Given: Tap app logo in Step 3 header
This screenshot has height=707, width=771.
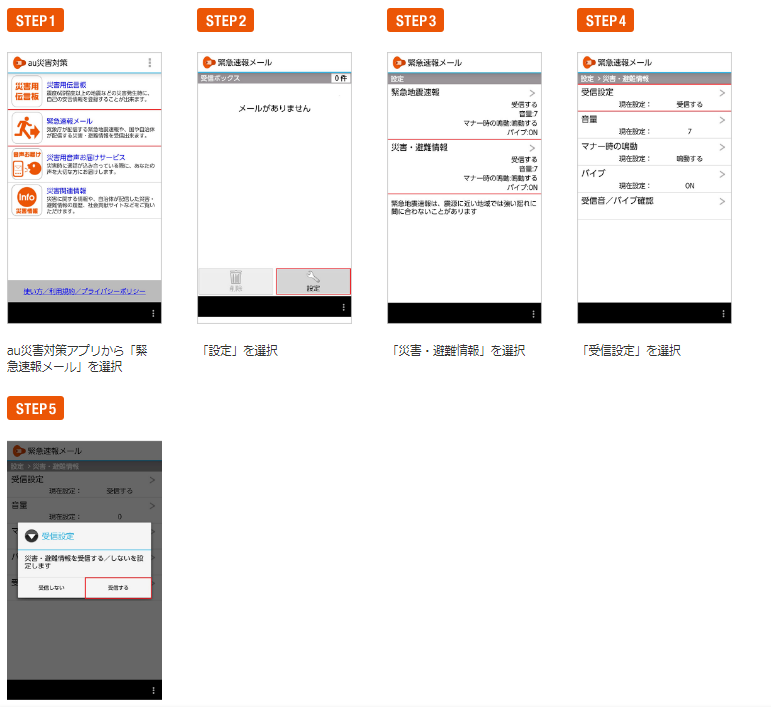Looking at the screenshot, I should click(x=399, y=62).
